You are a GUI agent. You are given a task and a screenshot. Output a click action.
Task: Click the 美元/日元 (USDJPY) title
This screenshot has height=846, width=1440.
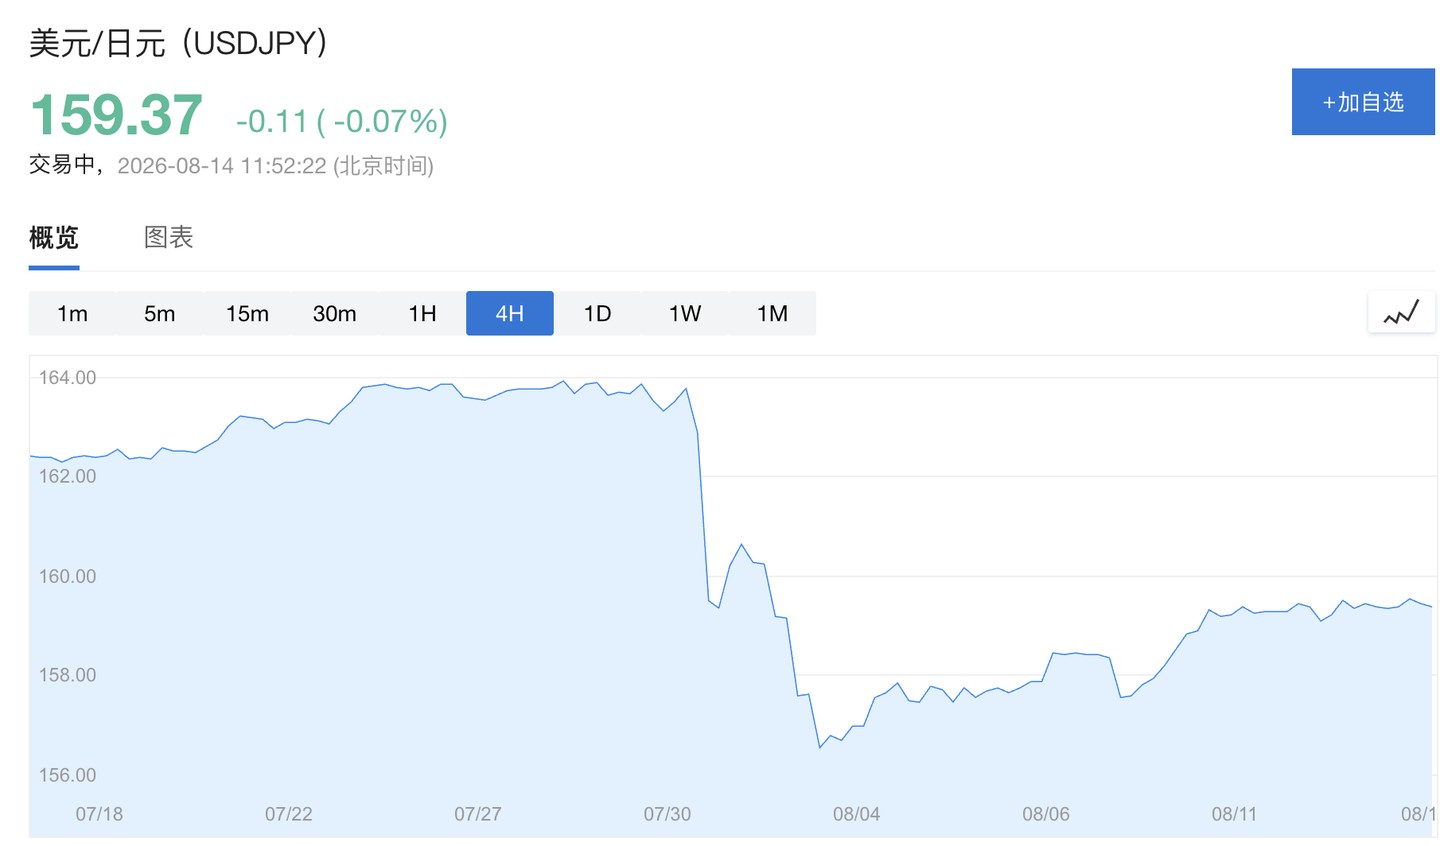click(178, 43)
